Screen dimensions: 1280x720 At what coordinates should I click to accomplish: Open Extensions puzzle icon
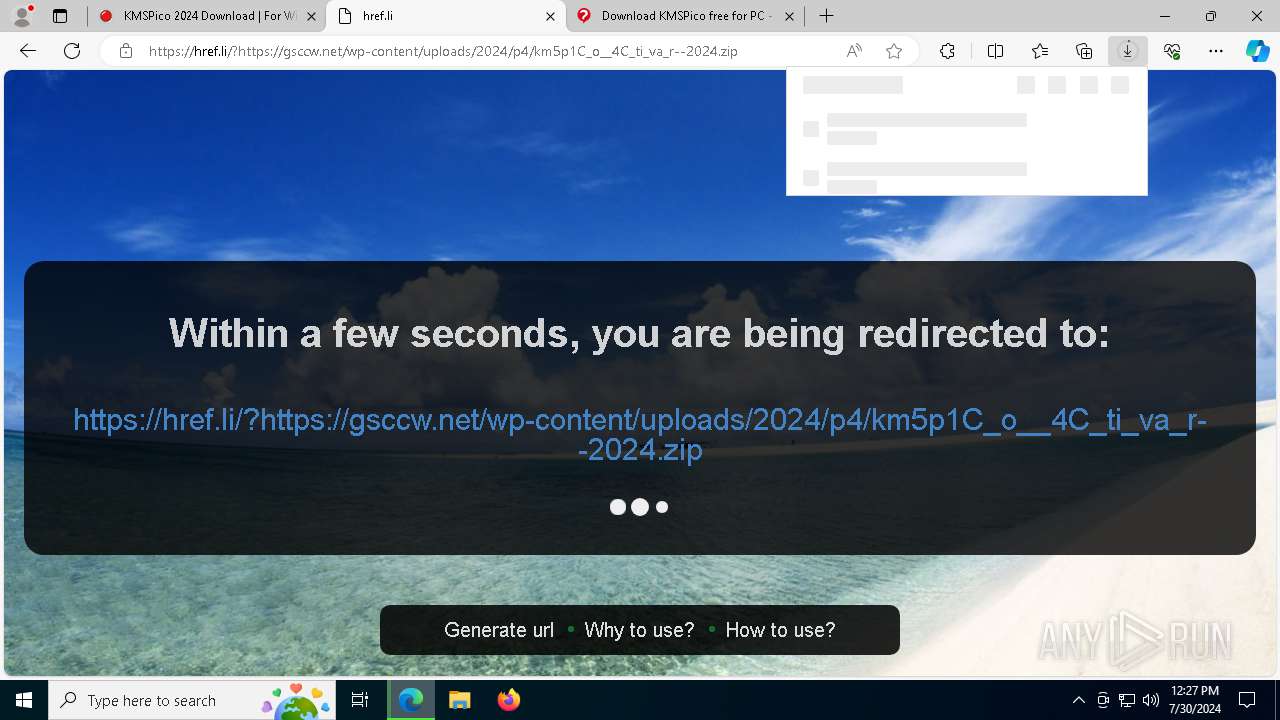pyautogui.click(x=947, y=51)
